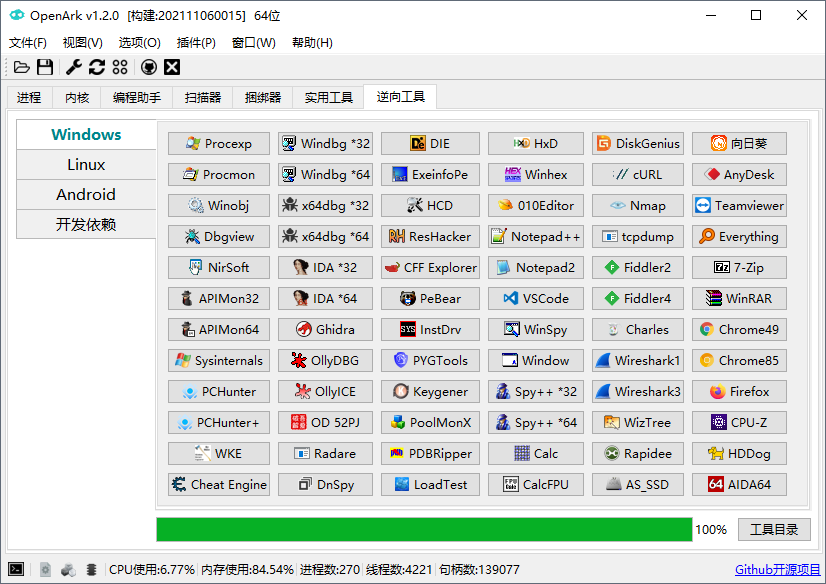Launch PeBear tool
The image size is (826, 584).
coord(430,299)
